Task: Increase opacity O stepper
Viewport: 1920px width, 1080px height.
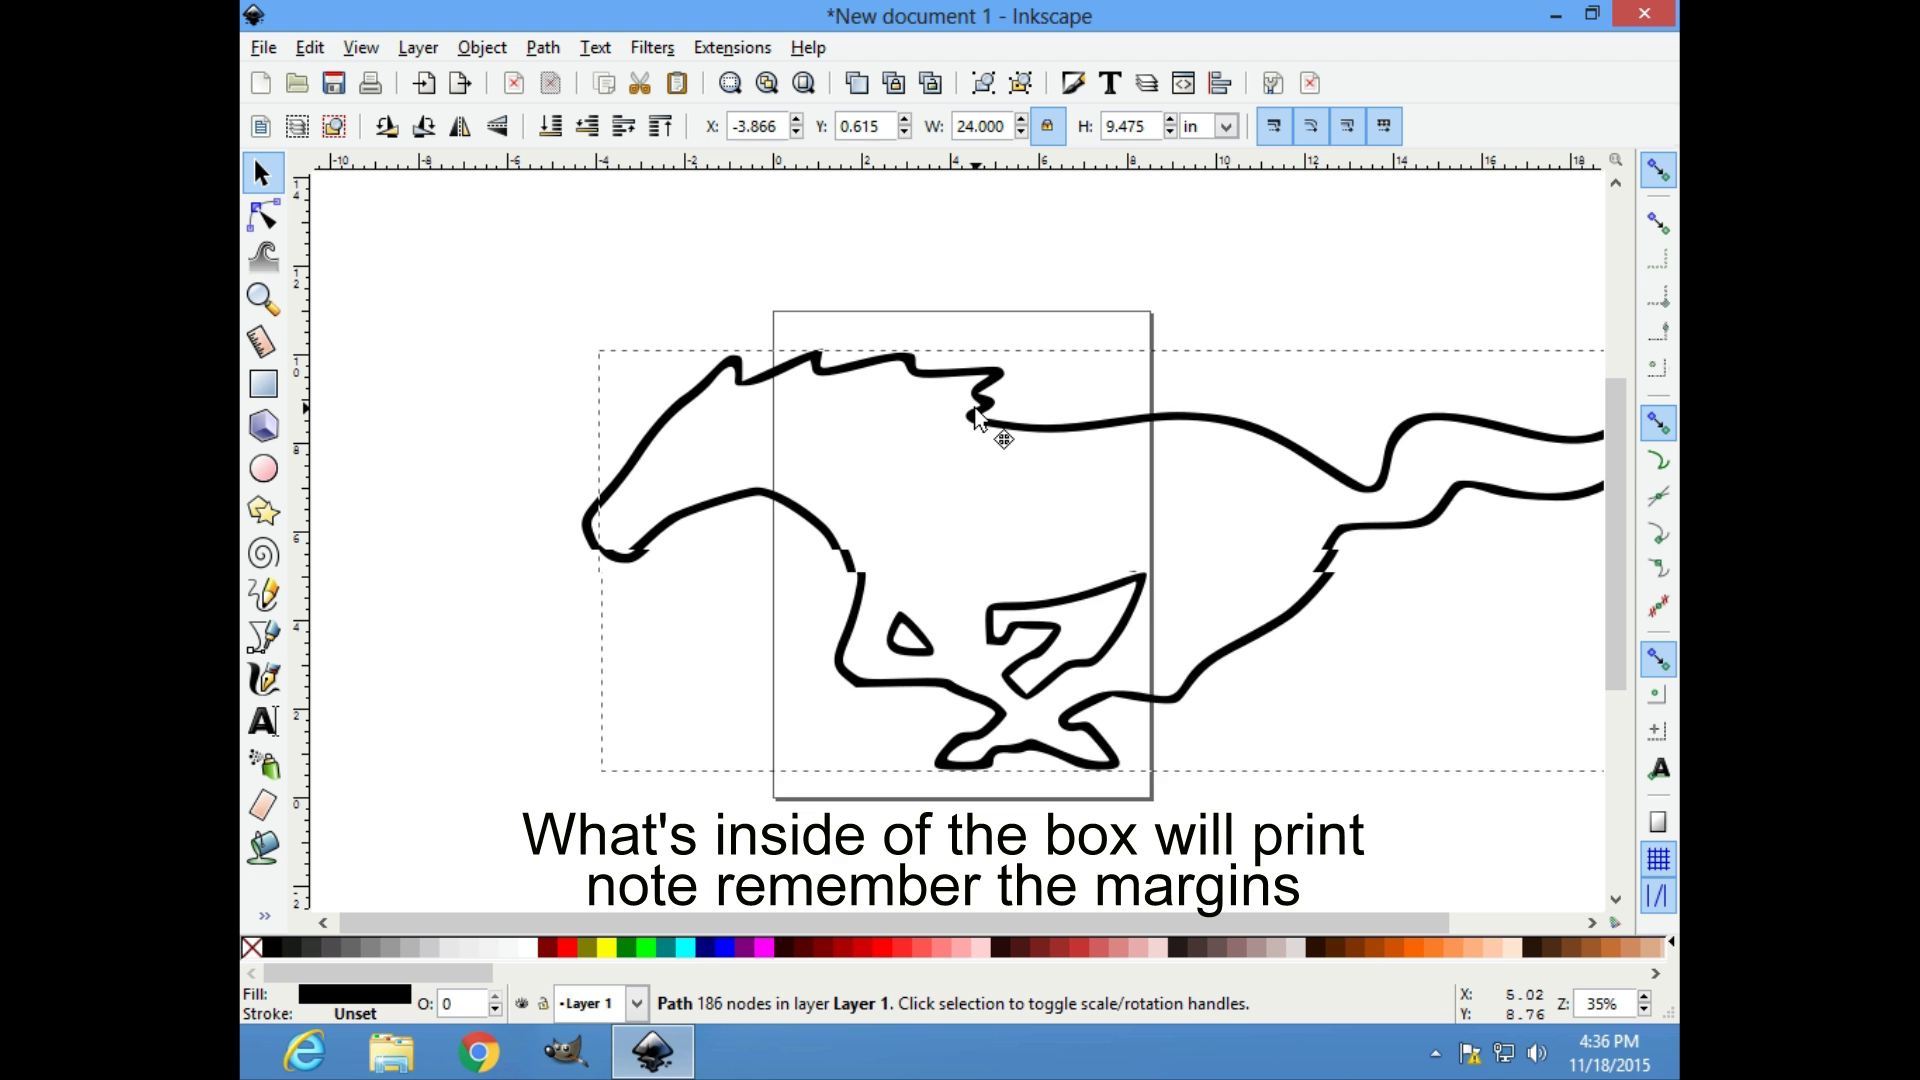Action: [x=495, y=997]
